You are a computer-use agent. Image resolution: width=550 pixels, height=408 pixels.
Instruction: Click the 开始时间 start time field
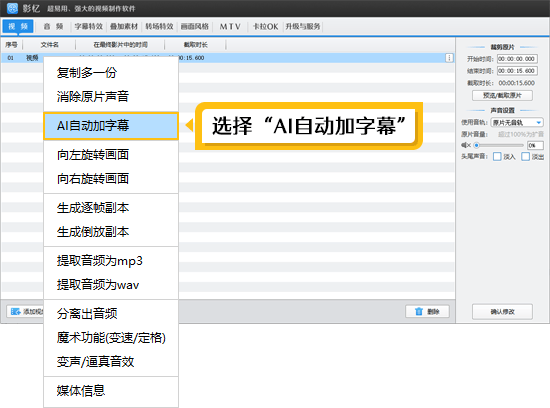[517, 59]
